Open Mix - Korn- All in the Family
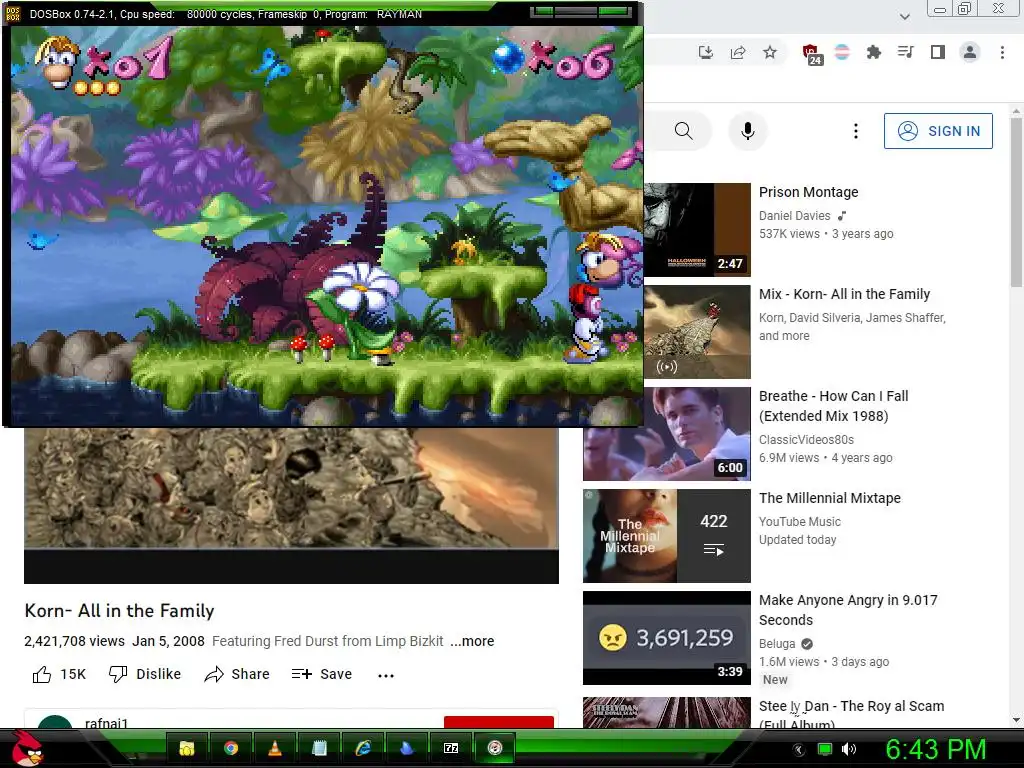 pyautogui.click(x=844, y=294)
